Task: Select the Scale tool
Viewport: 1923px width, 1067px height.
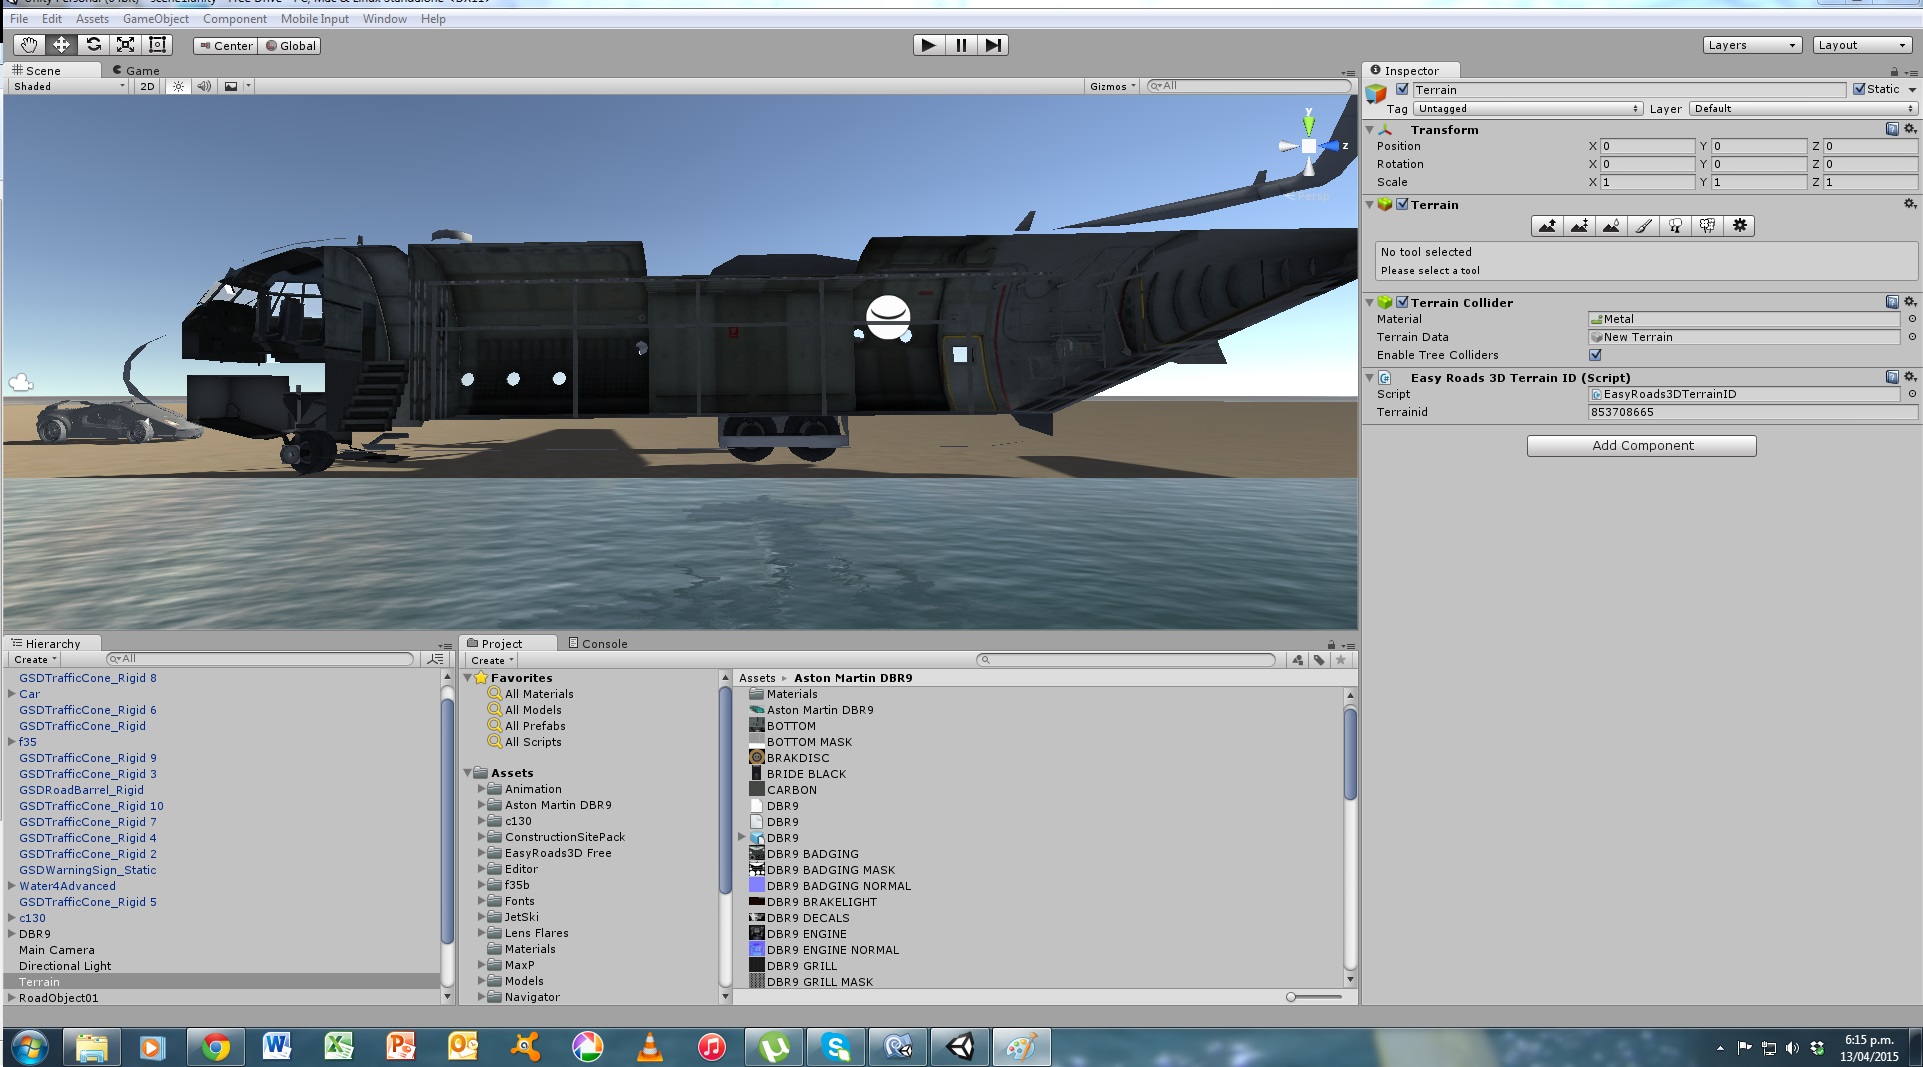Action: pos(125,45)
